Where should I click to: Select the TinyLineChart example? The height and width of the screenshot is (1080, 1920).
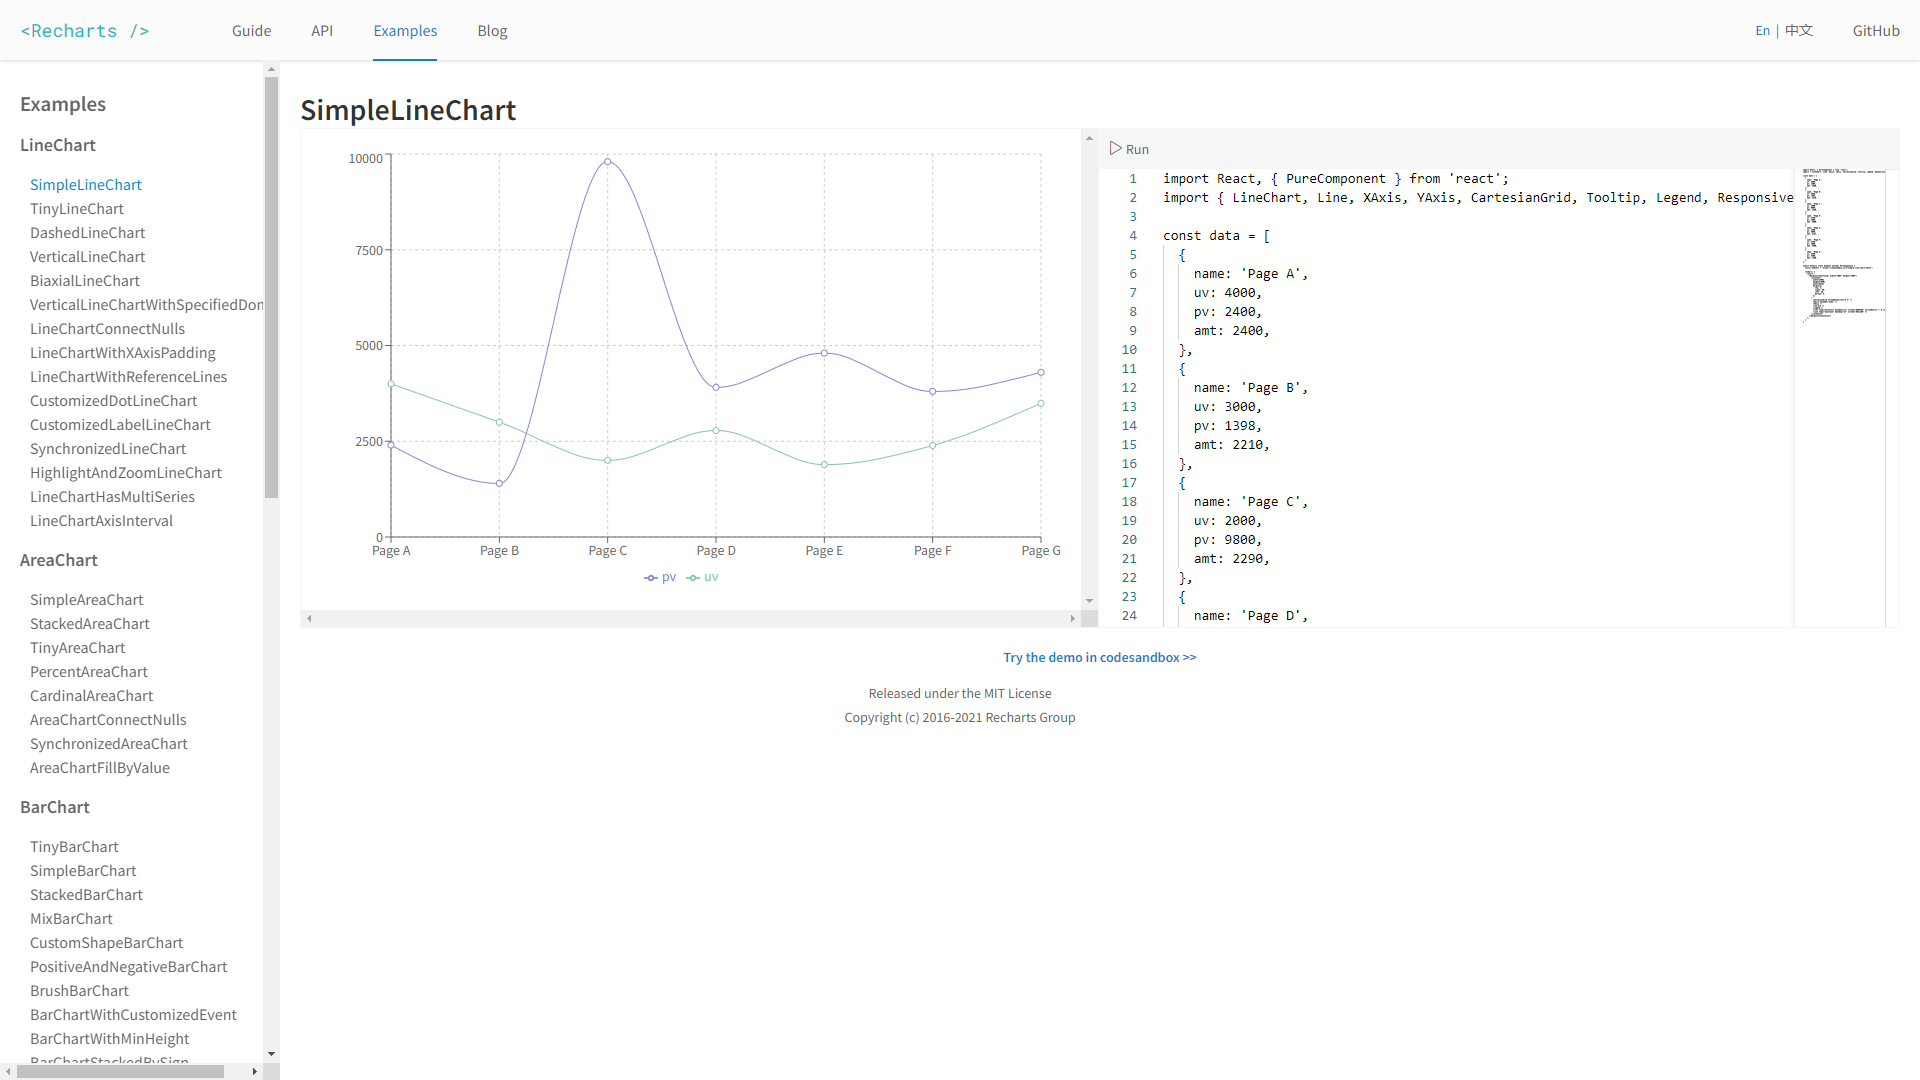(77, 208)
